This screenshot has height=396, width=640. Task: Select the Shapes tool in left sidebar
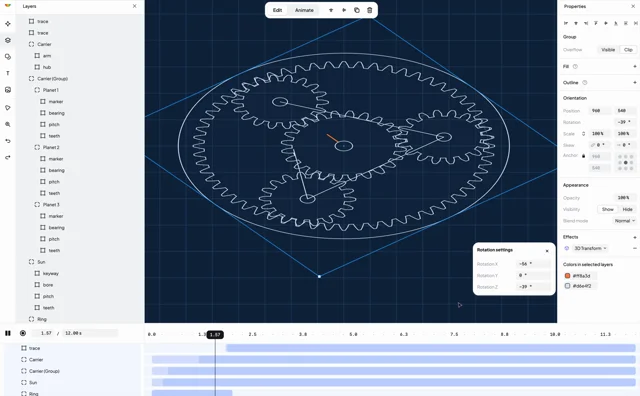coord(8,57)
